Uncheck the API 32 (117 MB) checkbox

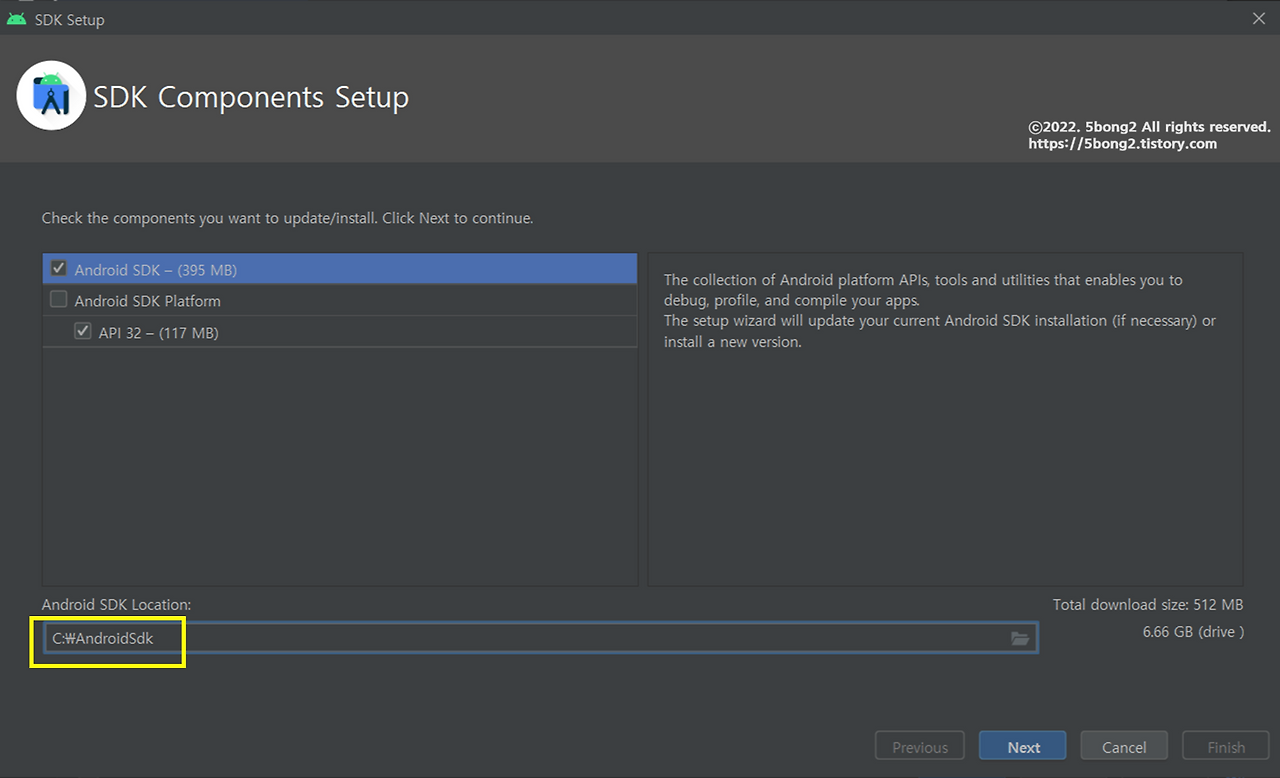[x=82, y=331]
